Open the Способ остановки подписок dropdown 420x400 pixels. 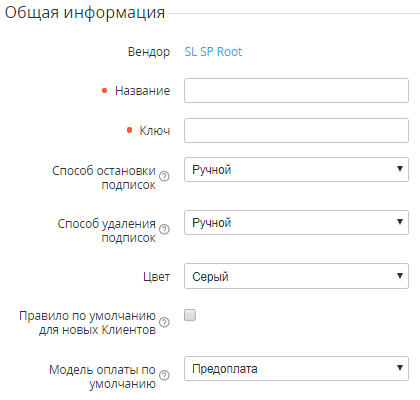coord(296,170)
